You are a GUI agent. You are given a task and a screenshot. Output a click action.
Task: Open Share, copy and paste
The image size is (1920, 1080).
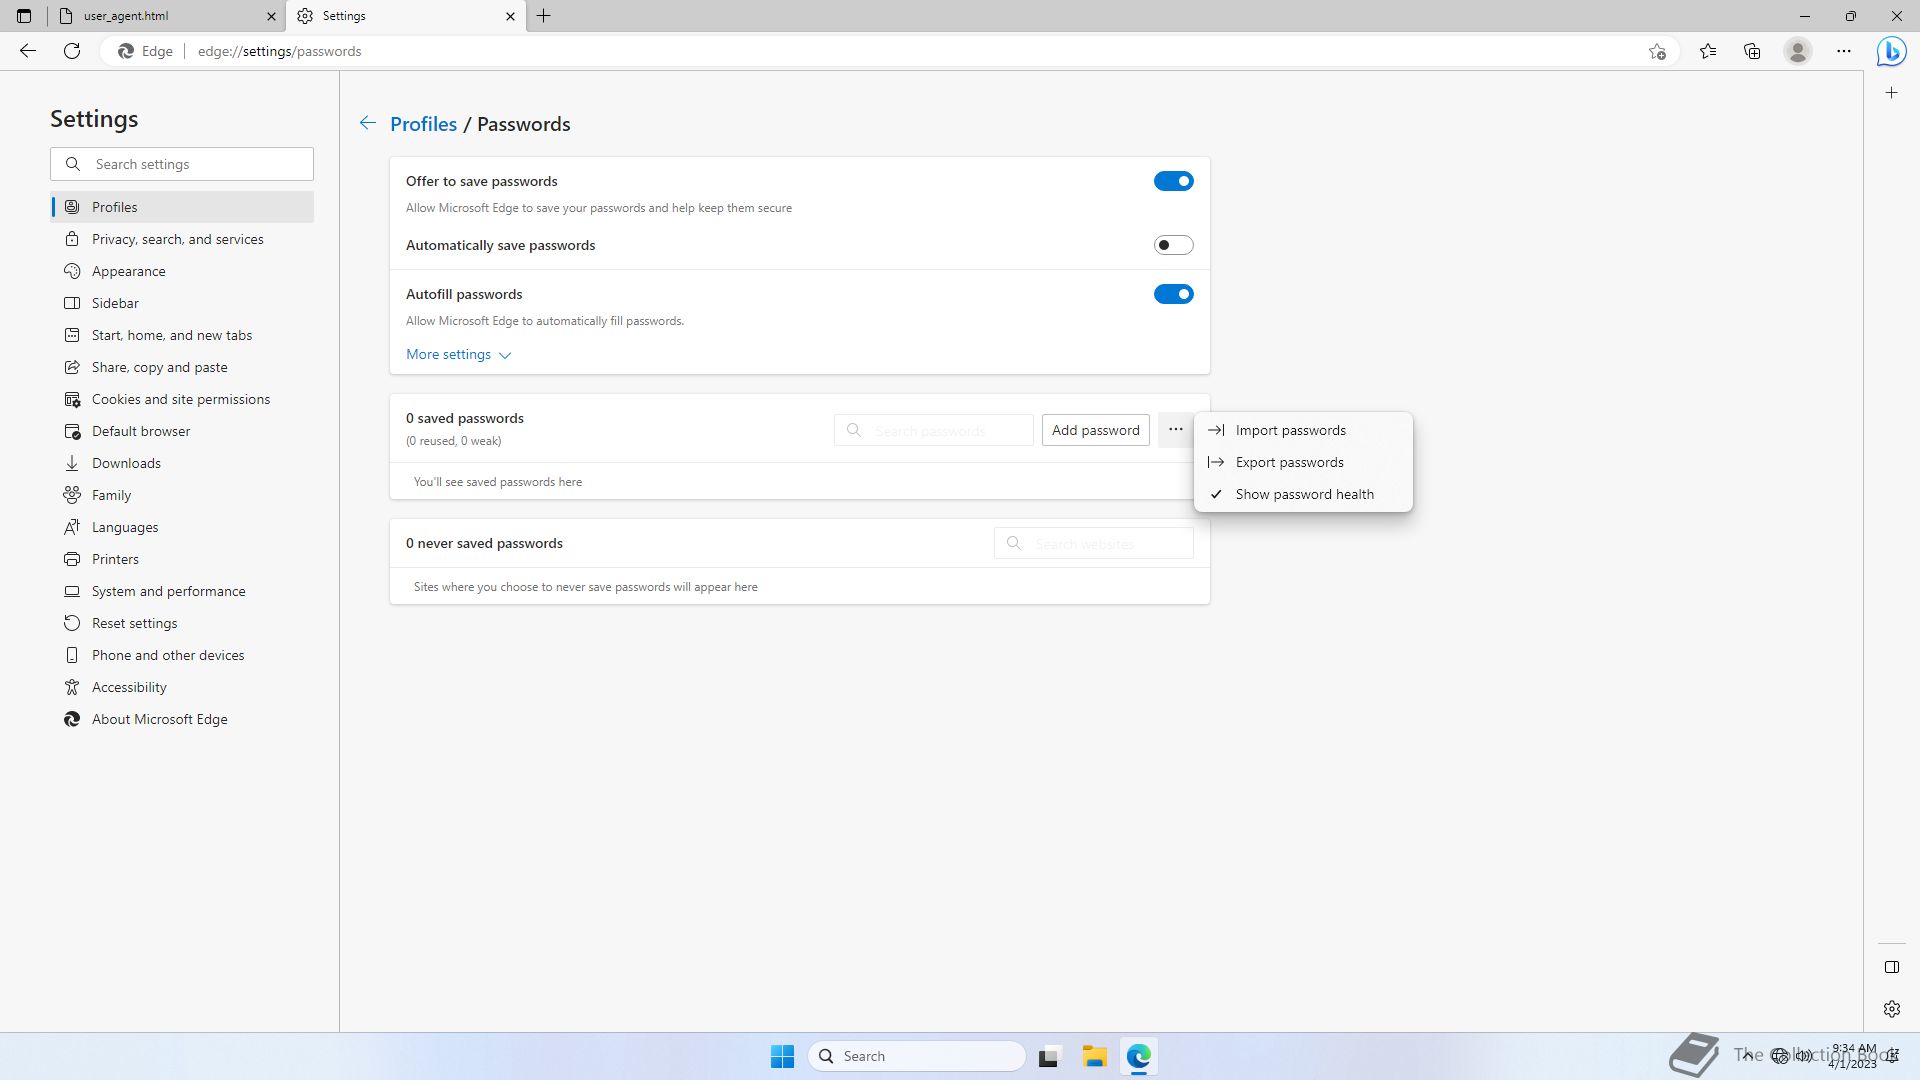click(x=182, y=367)
